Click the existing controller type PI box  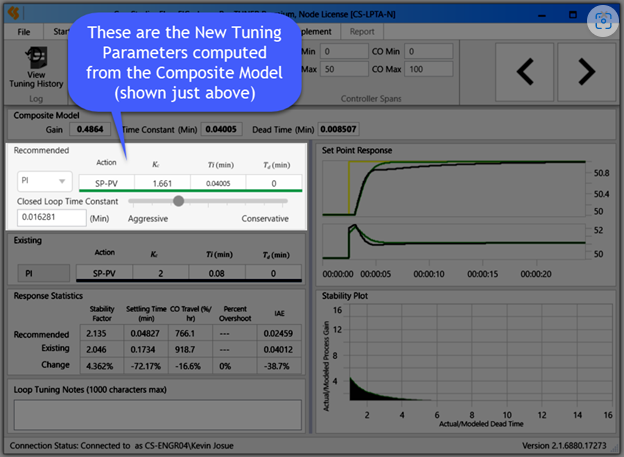point(44,273)
